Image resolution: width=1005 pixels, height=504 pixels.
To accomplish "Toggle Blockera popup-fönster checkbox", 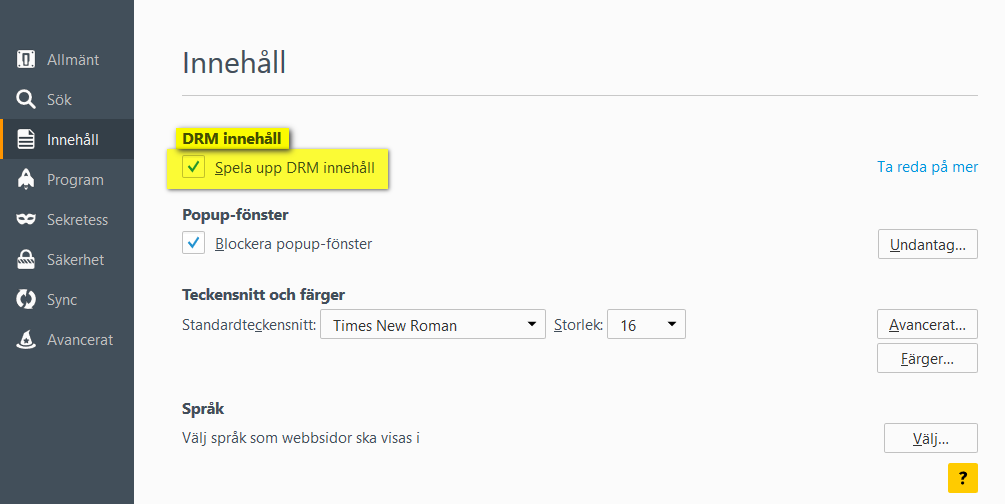I will pyautogui.click(x=194, y=243).
